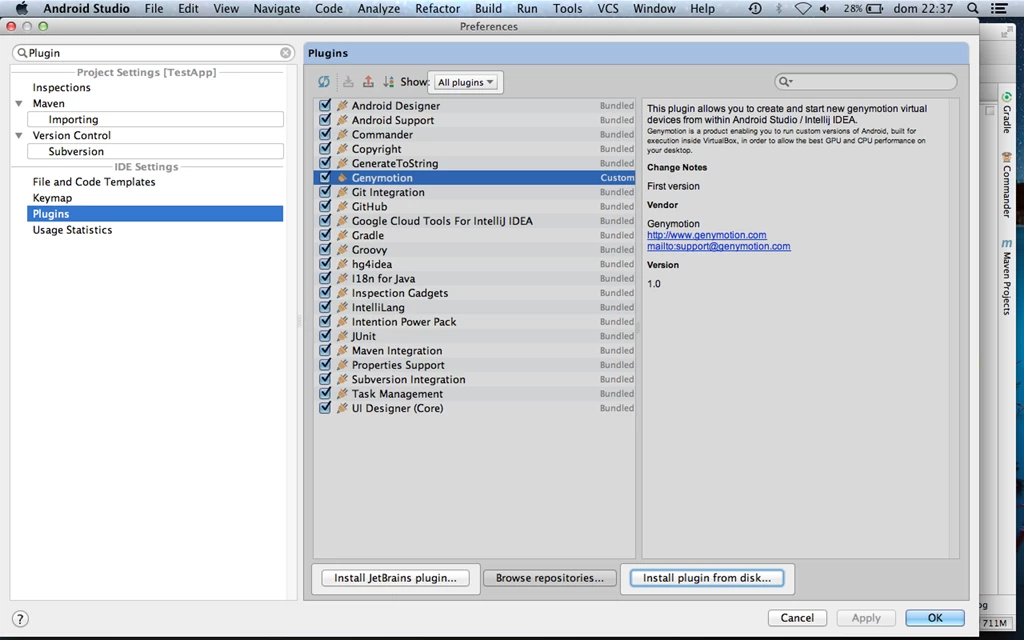1024x640 pixels.
Task: Select Usage Statistics setting
Action: pyautogui.click(x=72, y=230)
